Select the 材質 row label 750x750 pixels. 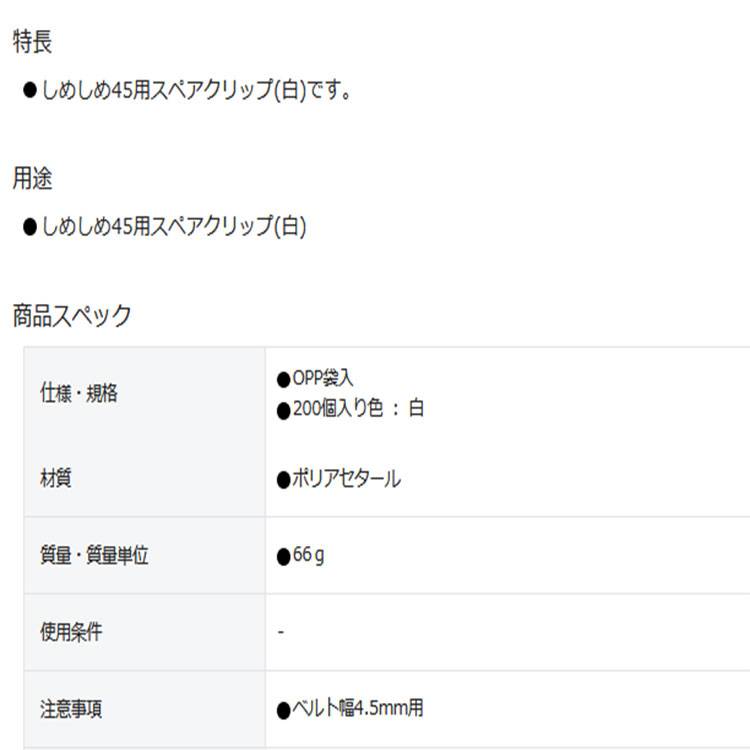click(x=55, y=479)
